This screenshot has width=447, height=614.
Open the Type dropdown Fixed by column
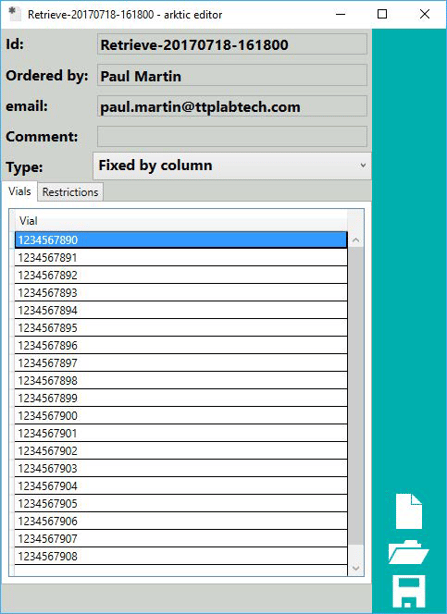[x=232, y=166]
